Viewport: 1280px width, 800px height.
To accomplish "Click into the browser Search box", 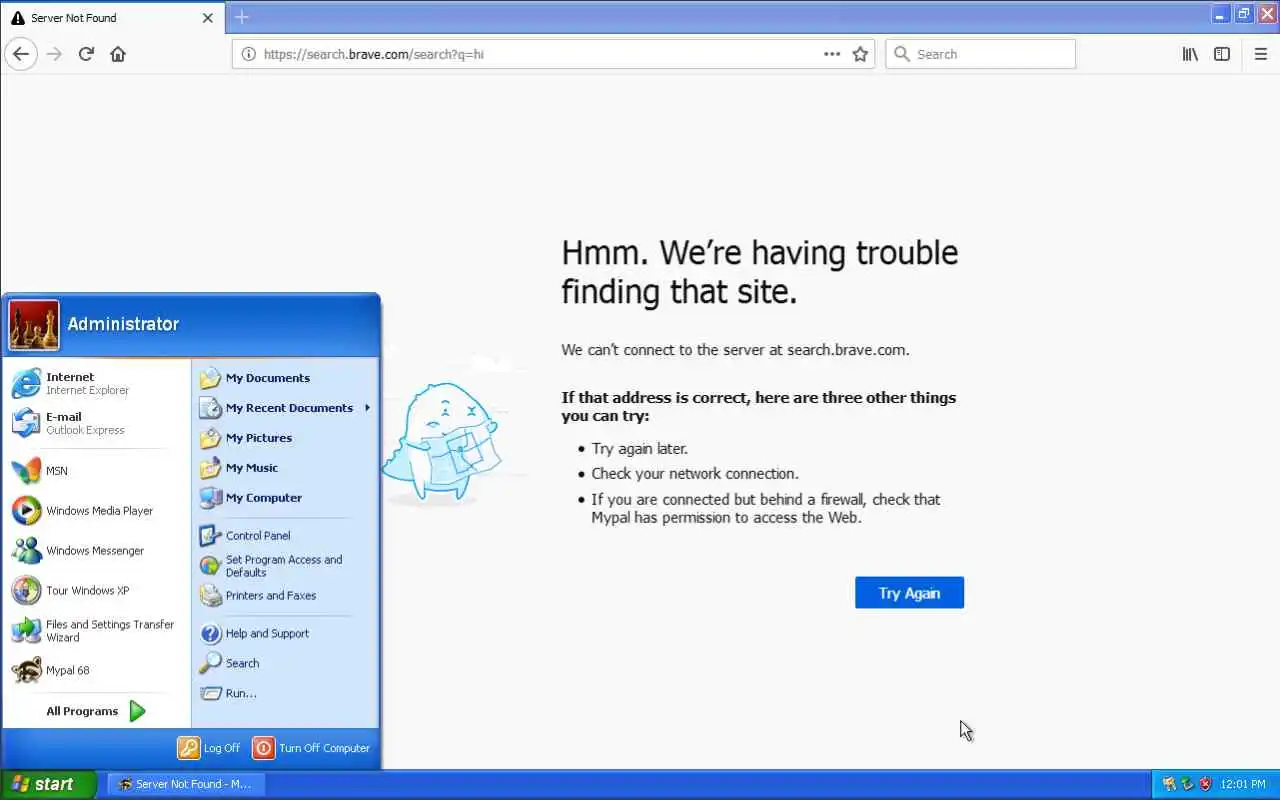I will 980,54.
